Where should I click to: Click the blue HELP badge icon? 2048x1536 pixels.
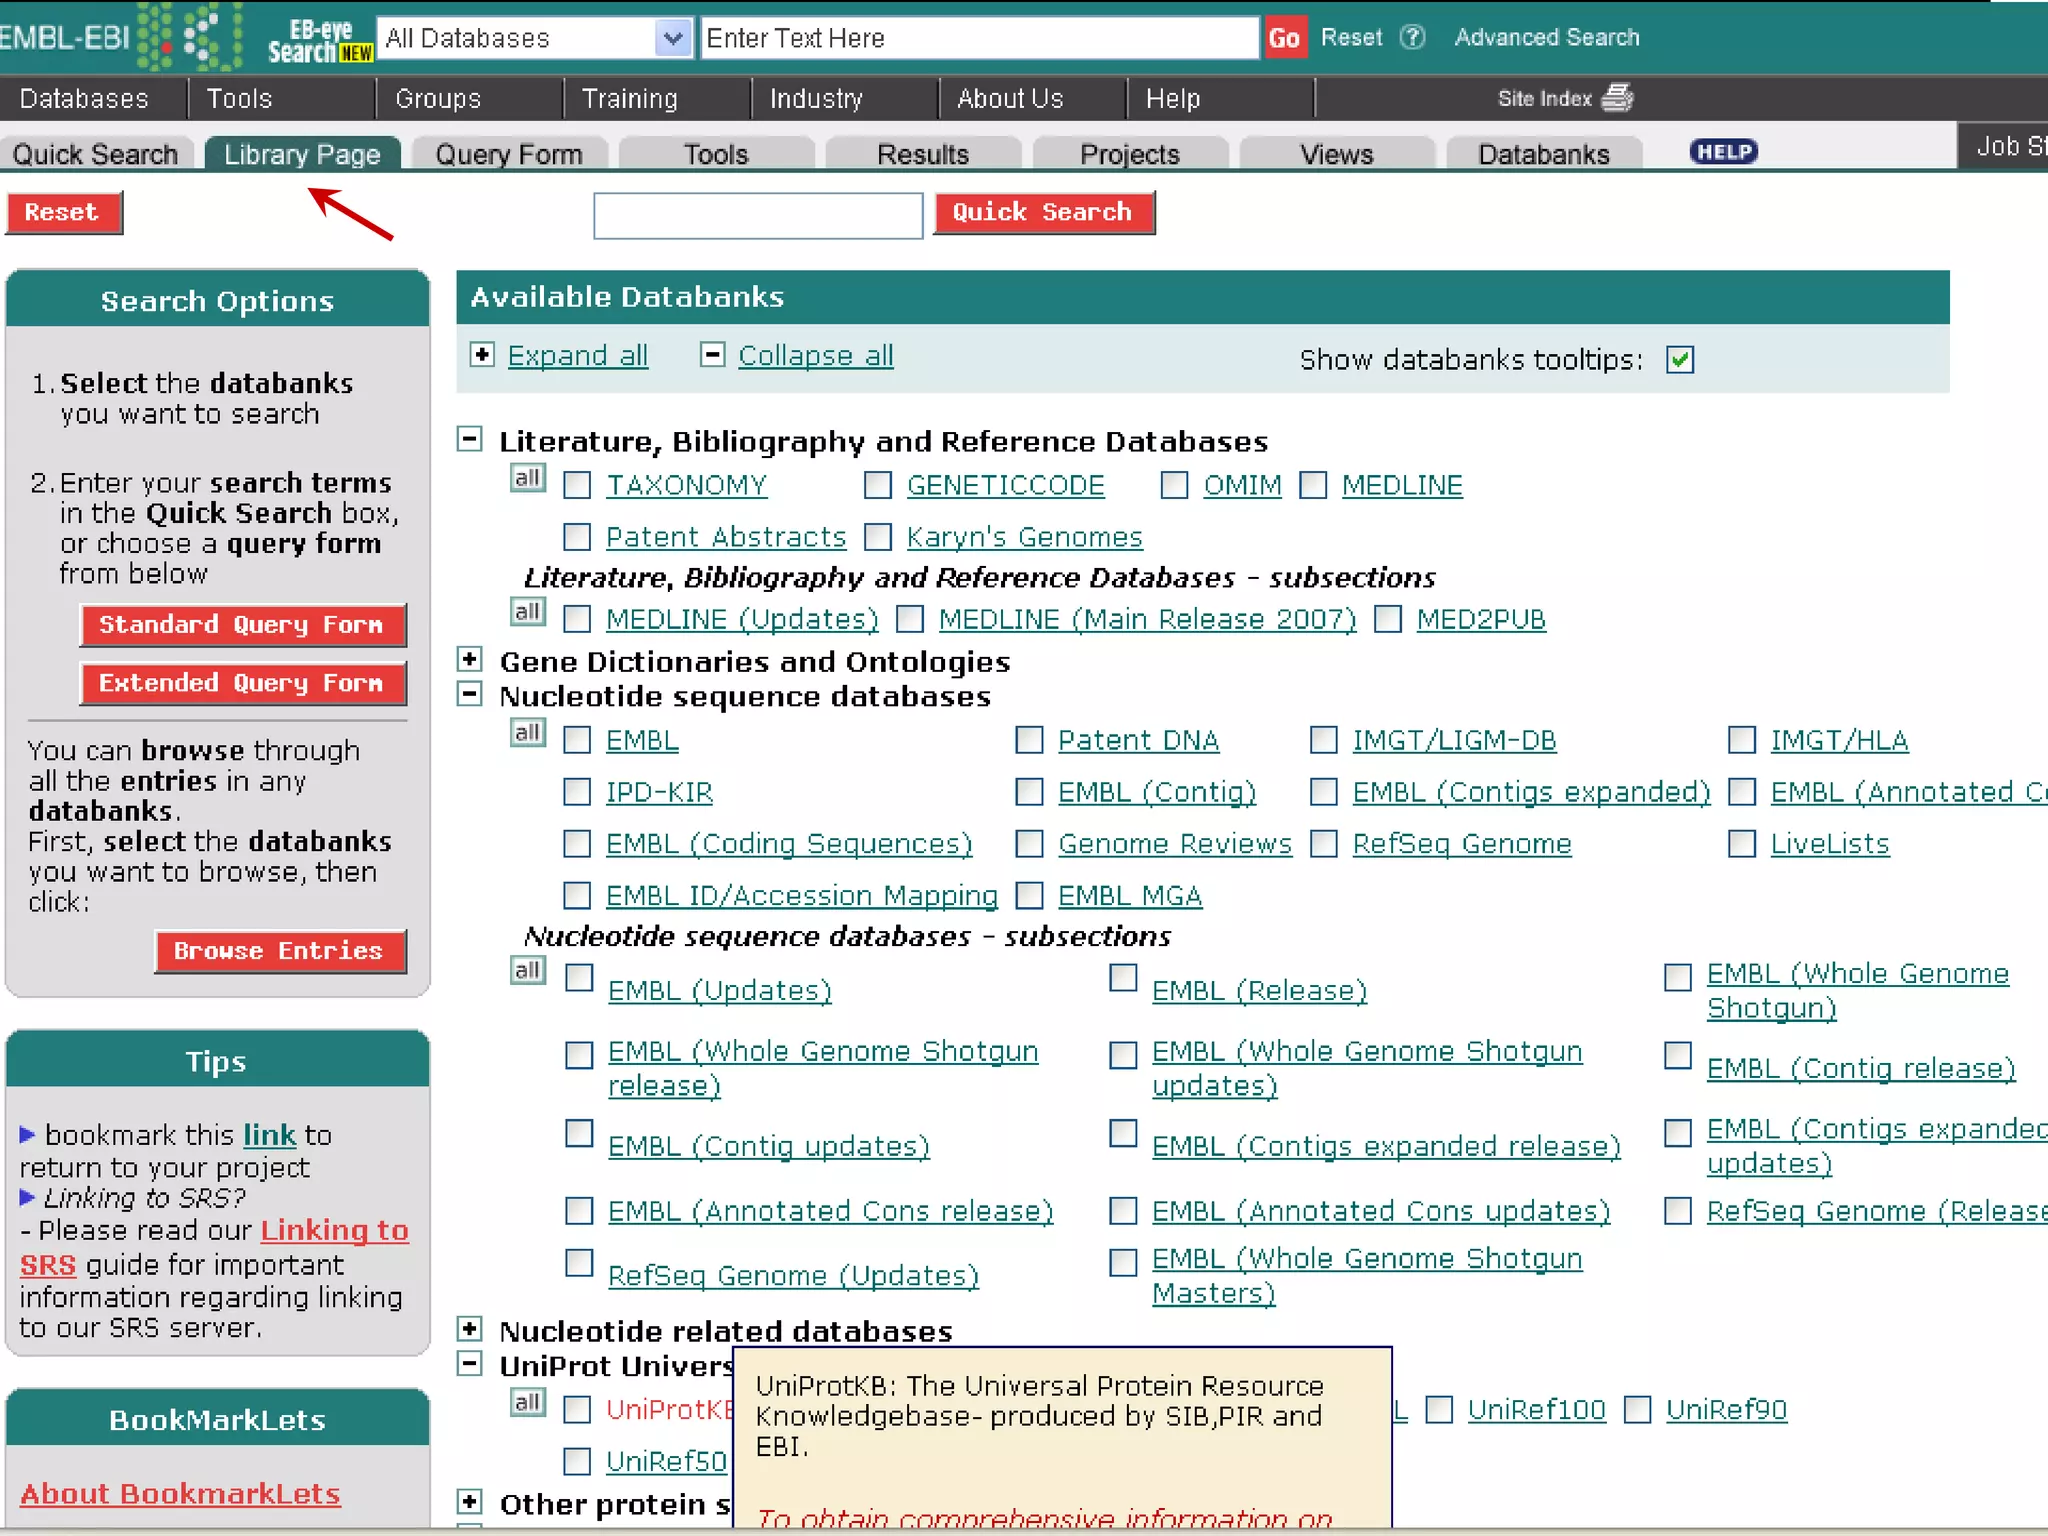(x=1723, y=152)
